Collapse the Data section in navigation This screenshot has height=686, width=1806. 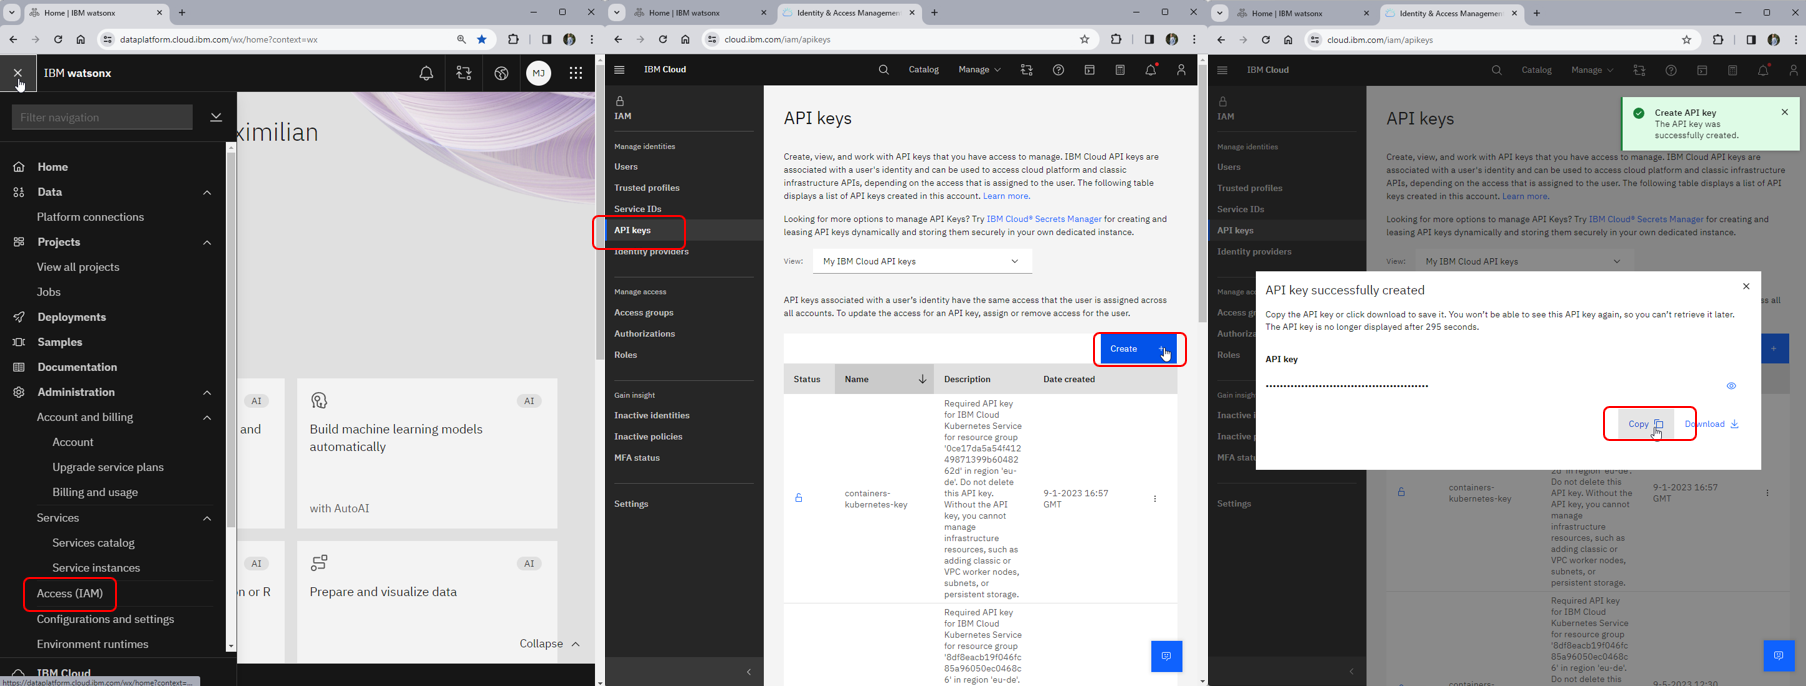(x=207, y=192)
